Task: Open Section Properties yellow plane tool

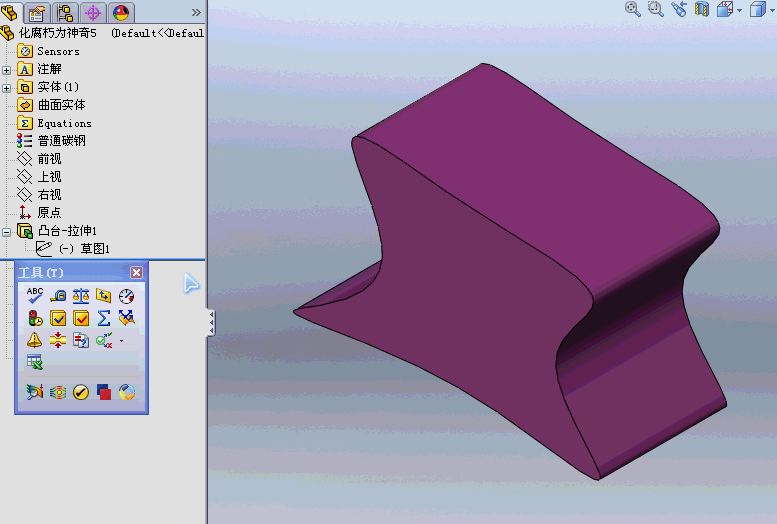Action: click(x=104, y=296)
